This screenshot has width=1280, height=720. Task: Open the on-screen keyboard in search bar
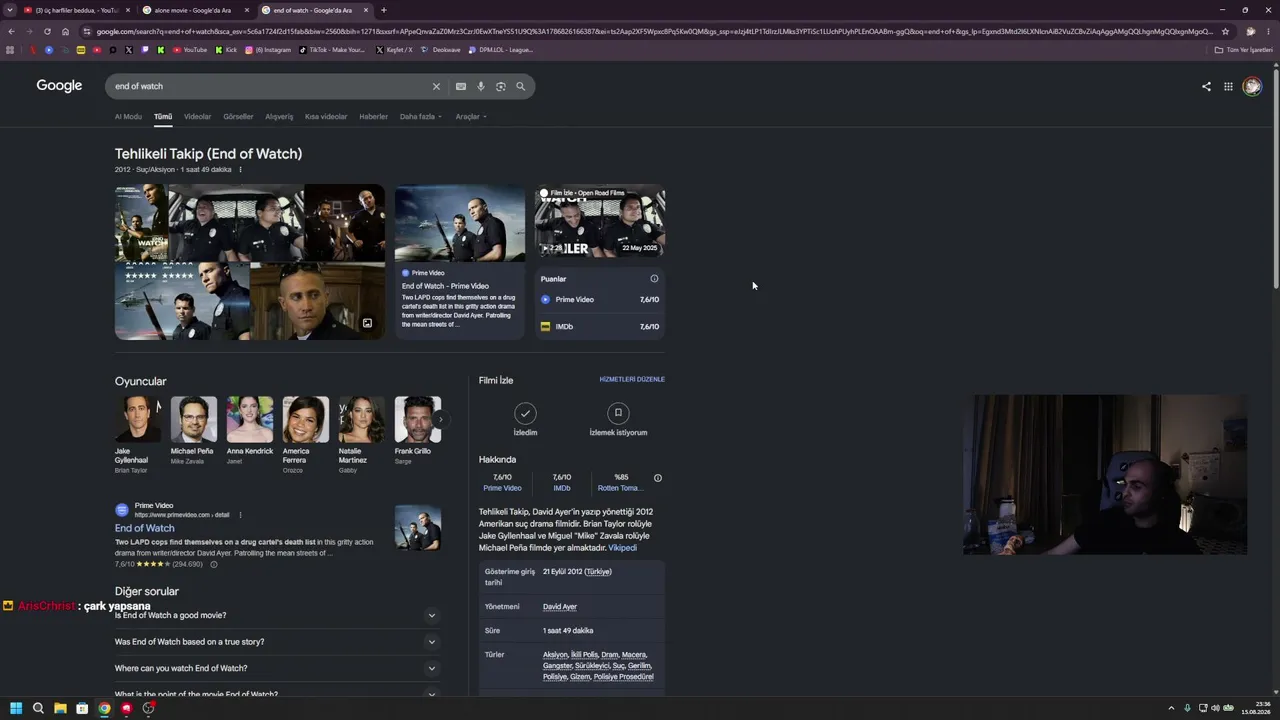tap(461, 86)
